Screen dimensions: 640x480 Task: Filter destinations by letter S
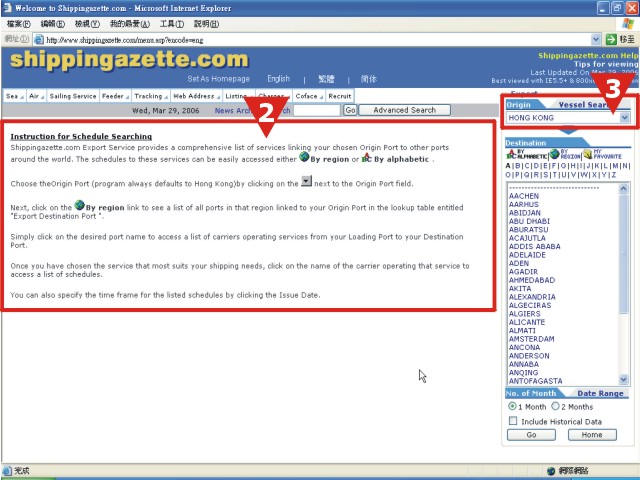546,175
